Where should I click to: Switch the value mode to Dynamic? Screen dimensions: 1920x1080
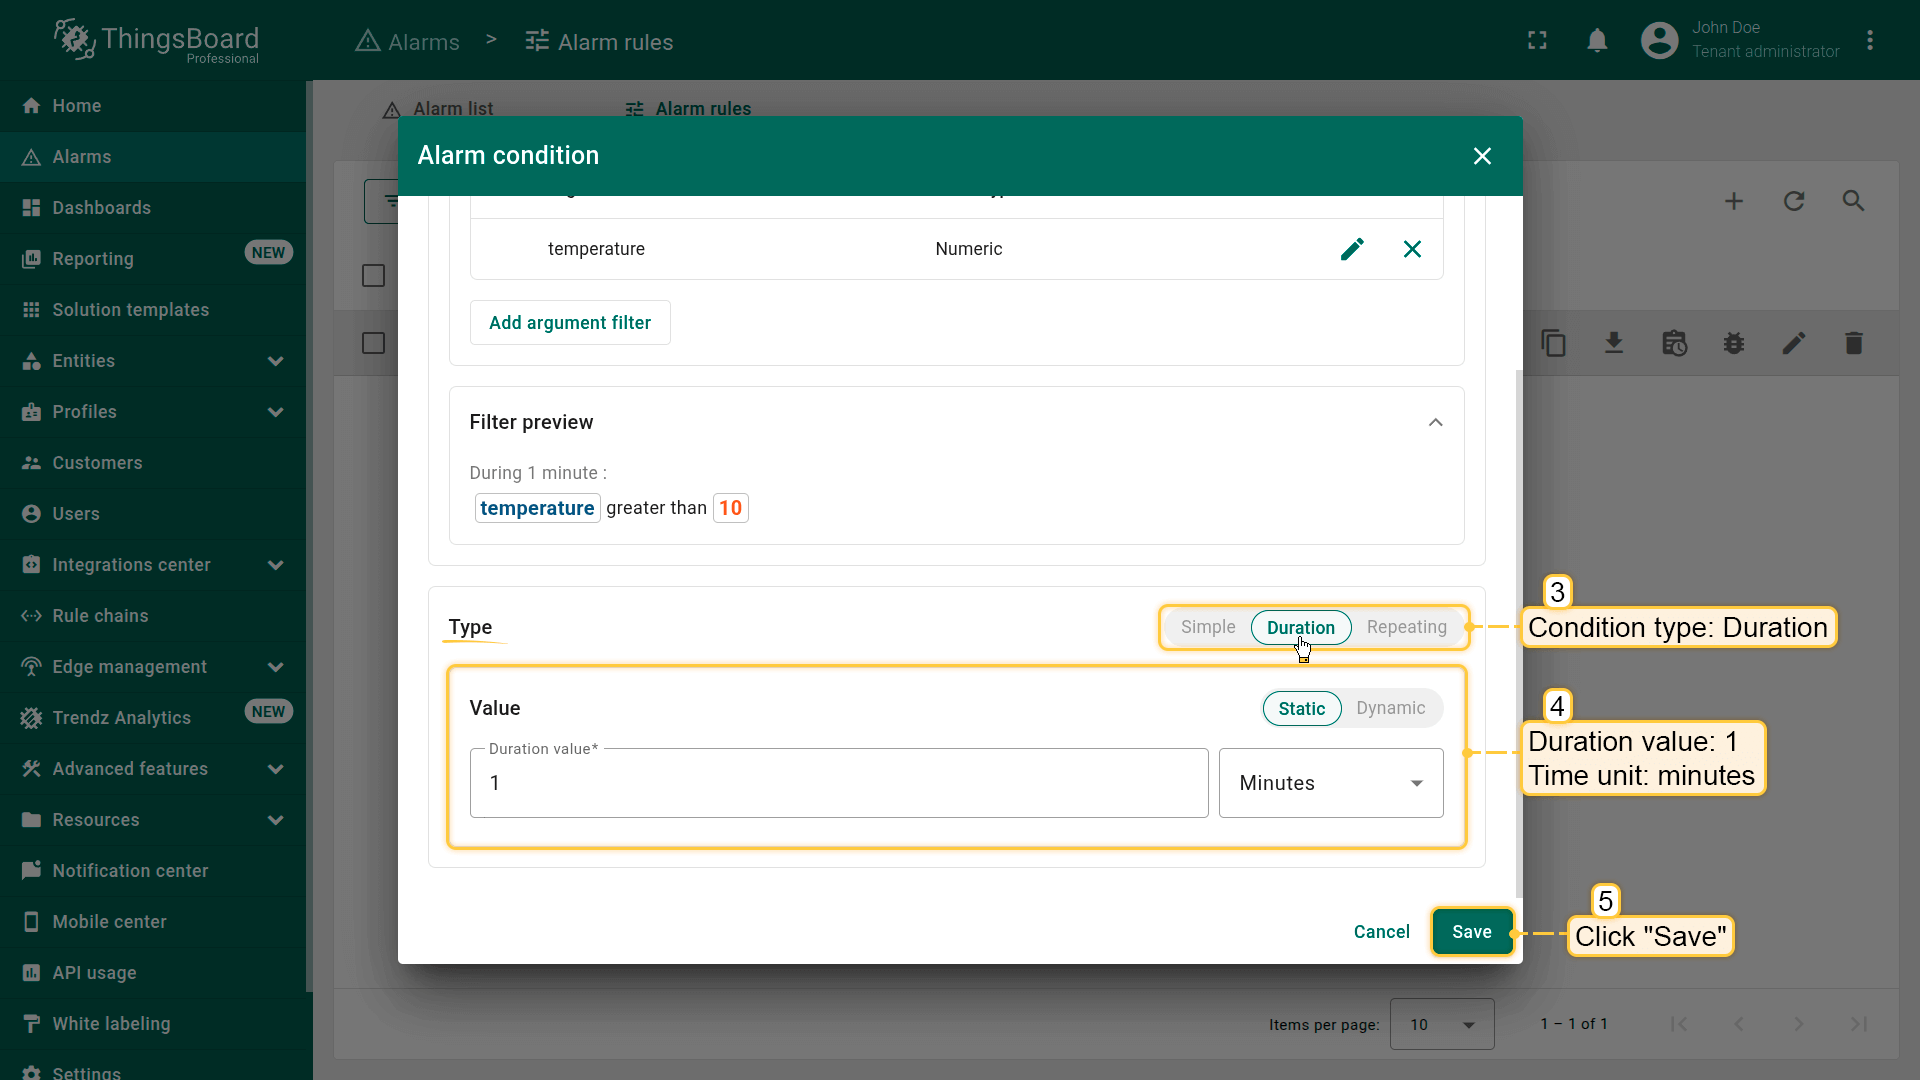(1390, 708)
